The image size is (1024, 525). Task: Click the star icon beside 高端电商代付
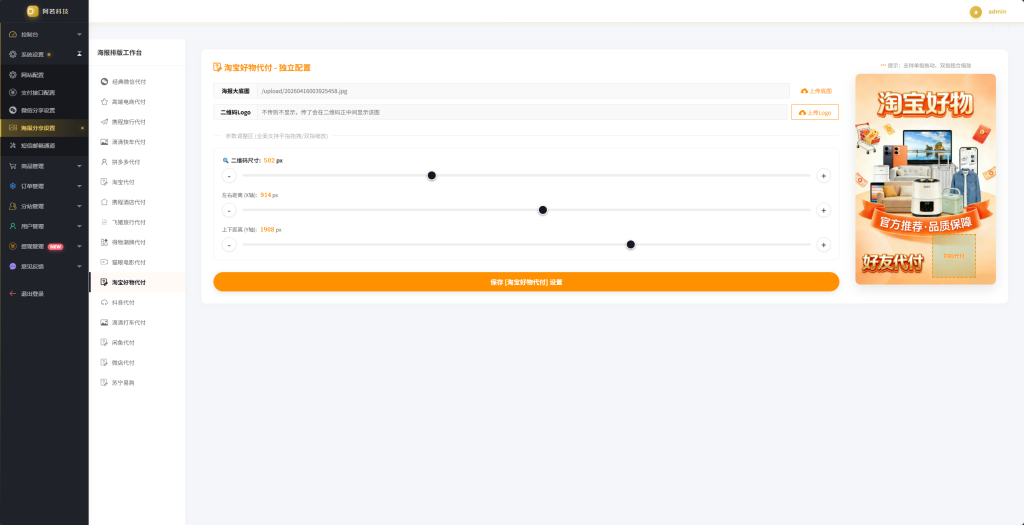(x=104, y=102)
